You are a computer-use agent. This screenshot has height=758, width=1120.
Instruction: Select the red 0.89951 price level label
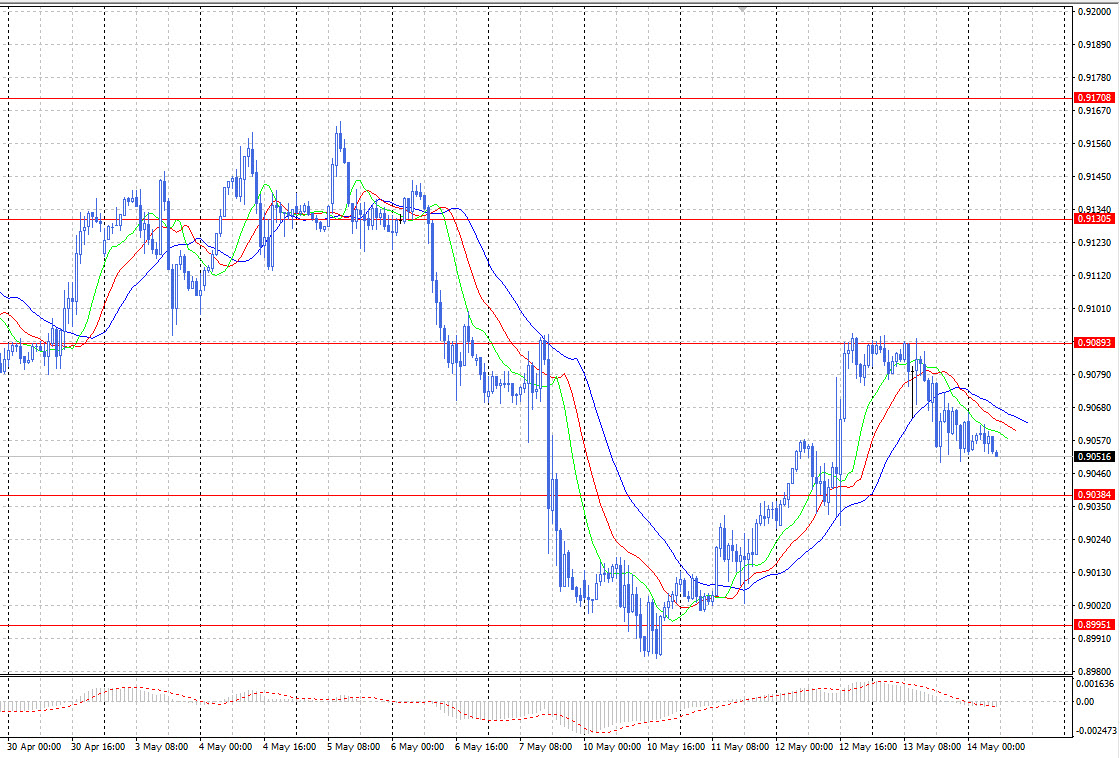[1094, 625]
